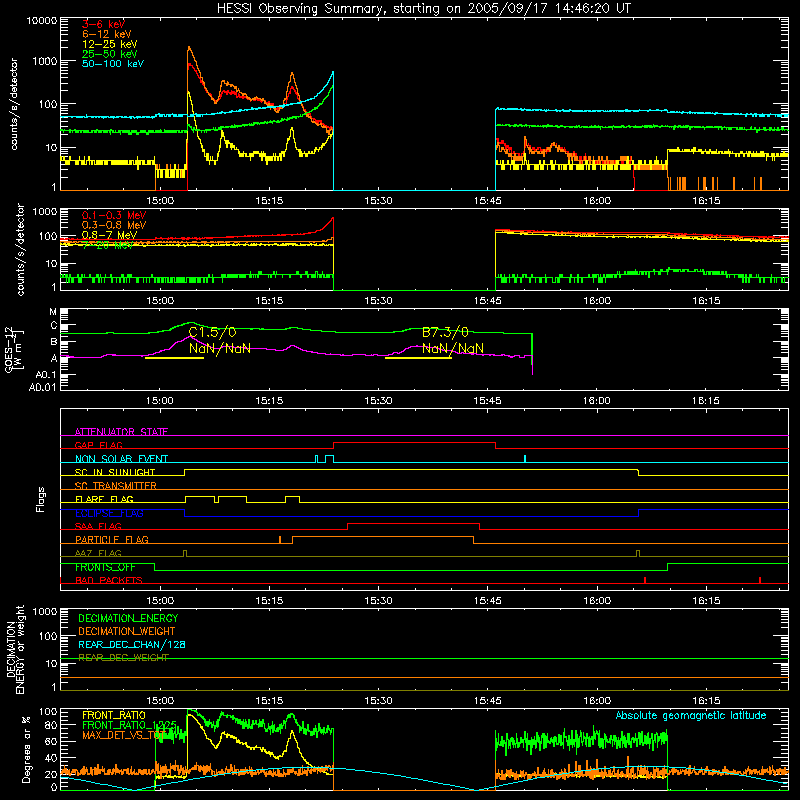Image resolution: width=800 pixels, height=800 pixels.
Task: Click the 'DECIMATION_WEIGHT' legend label
Action: tap(127, 631)
